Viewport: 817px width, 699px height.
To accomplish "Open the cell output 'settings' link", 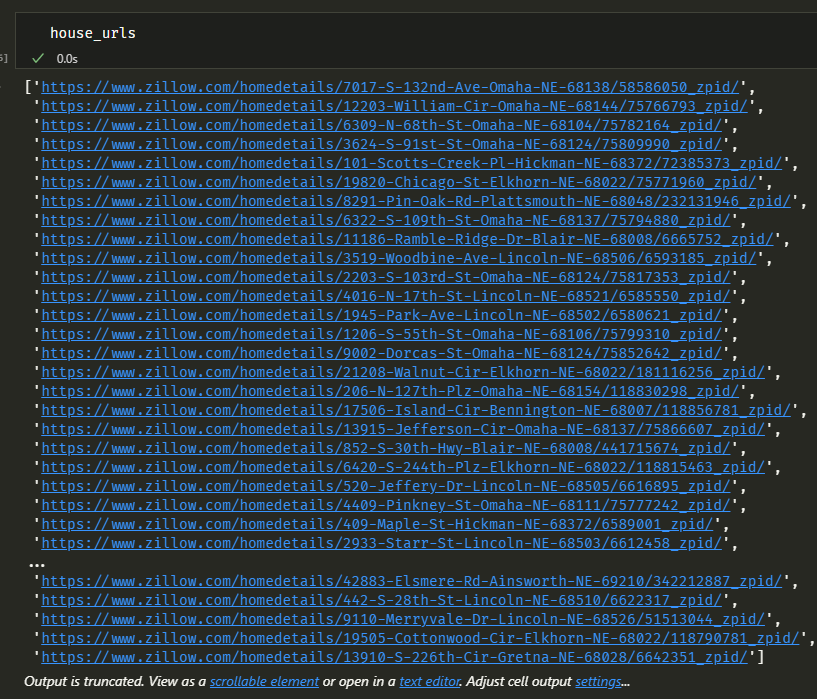I will 598,681.
